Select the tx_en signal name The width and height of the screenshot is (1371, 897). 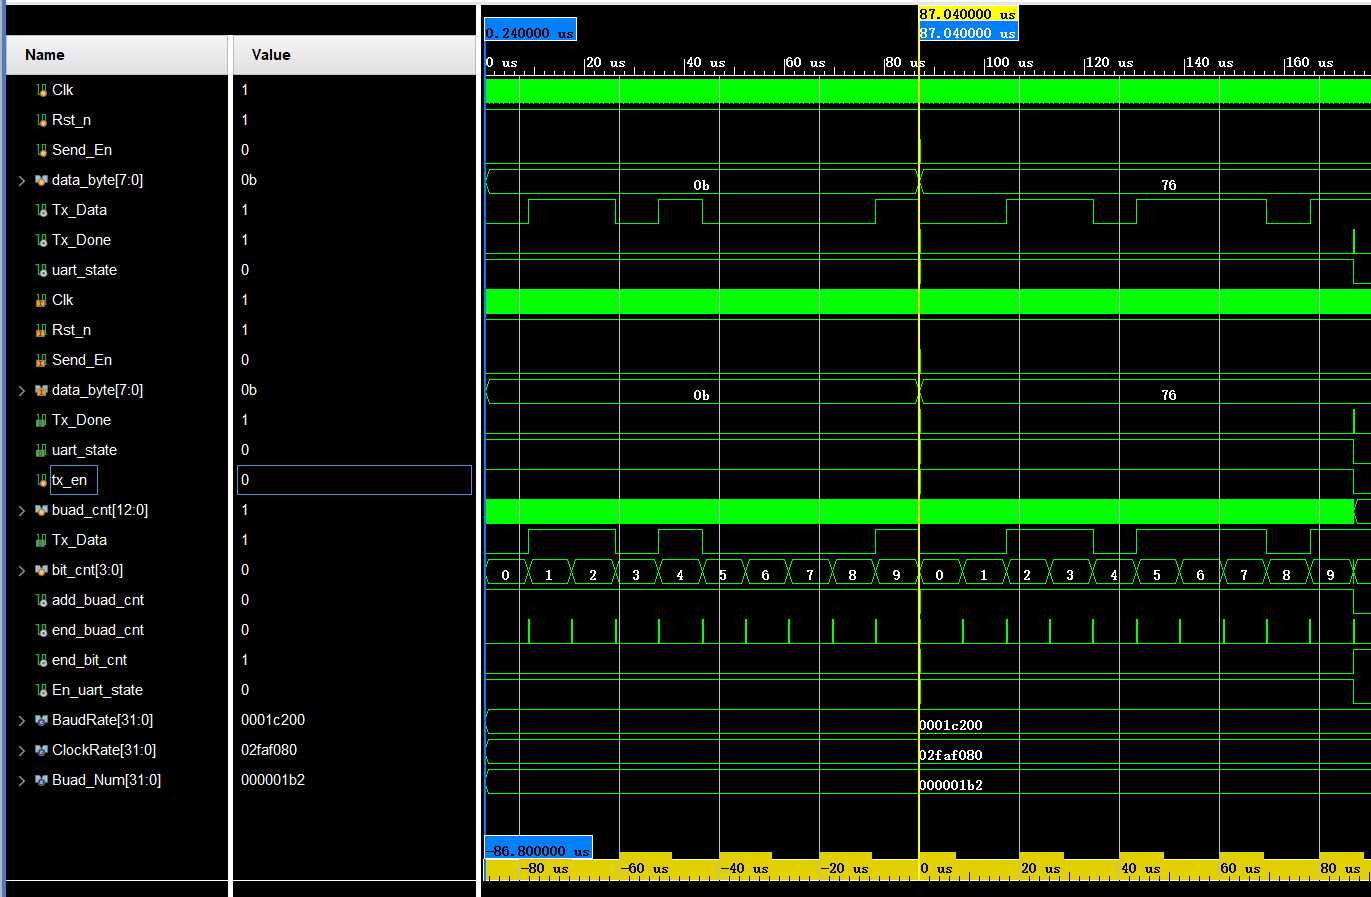[70, 480]
